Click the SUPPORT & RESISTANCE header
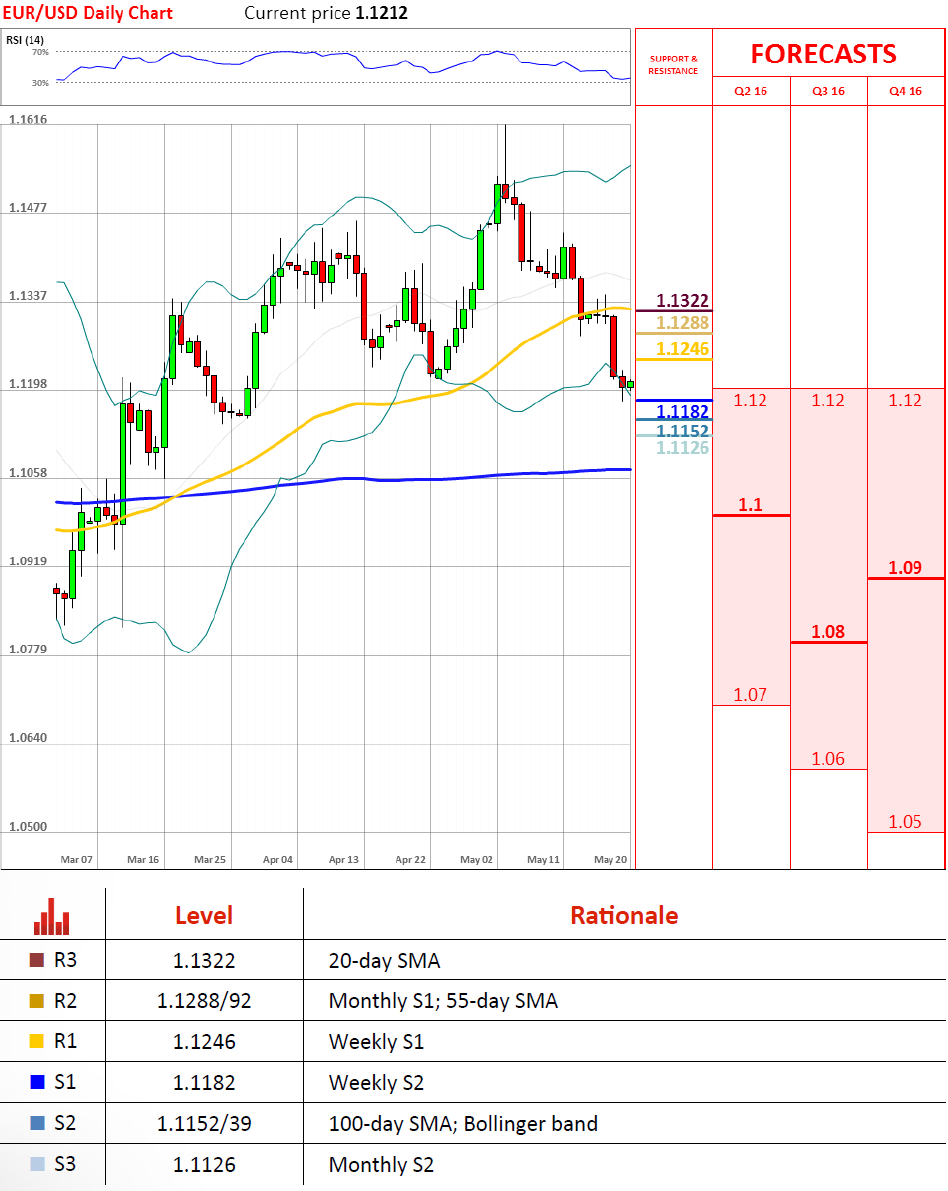948x1191 pixels. point(673,65)
